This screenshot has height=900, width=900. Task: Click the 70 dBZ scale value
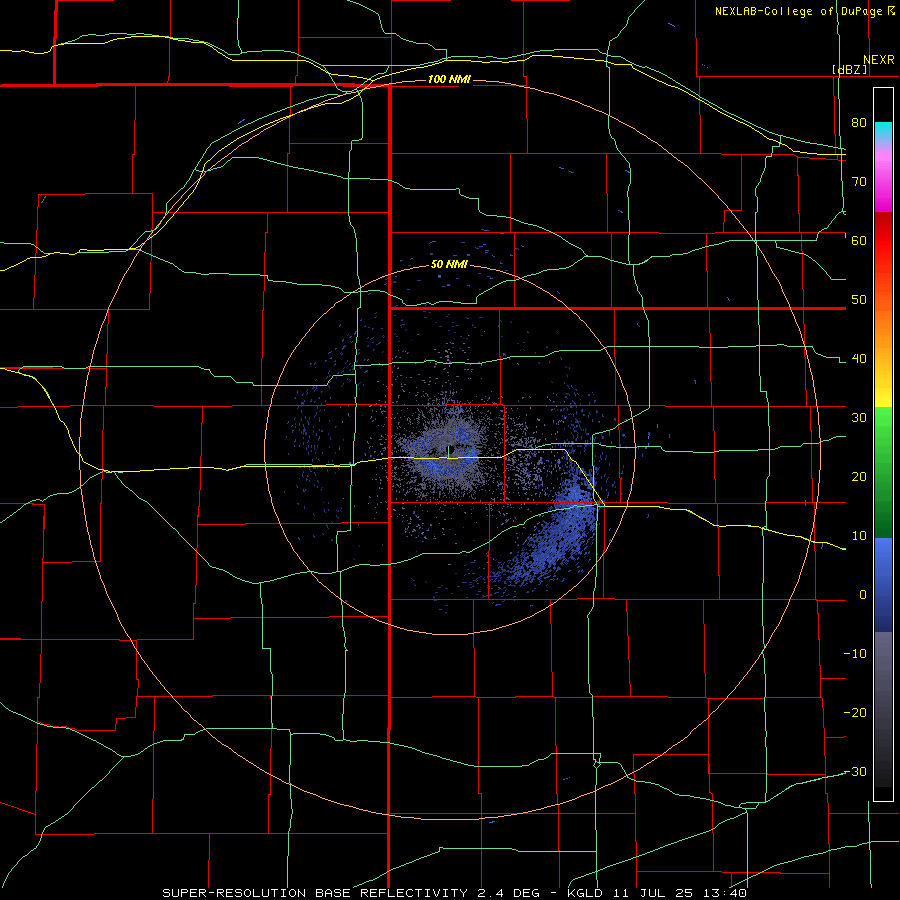859,181
